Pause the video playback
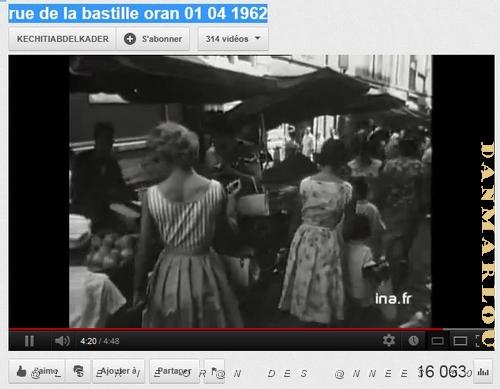Viewport: 500px width, 389px height. point(29,341)
